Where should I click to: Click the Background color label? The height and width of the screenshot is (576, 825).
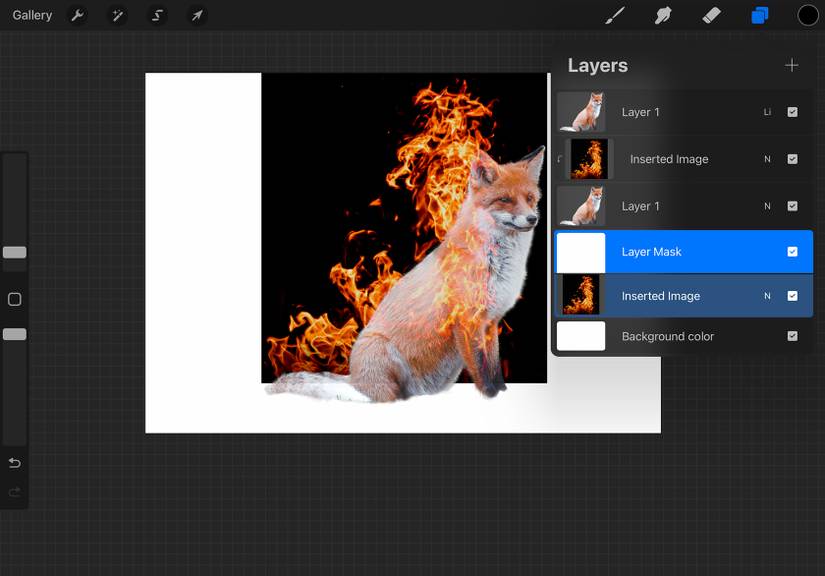668,336
